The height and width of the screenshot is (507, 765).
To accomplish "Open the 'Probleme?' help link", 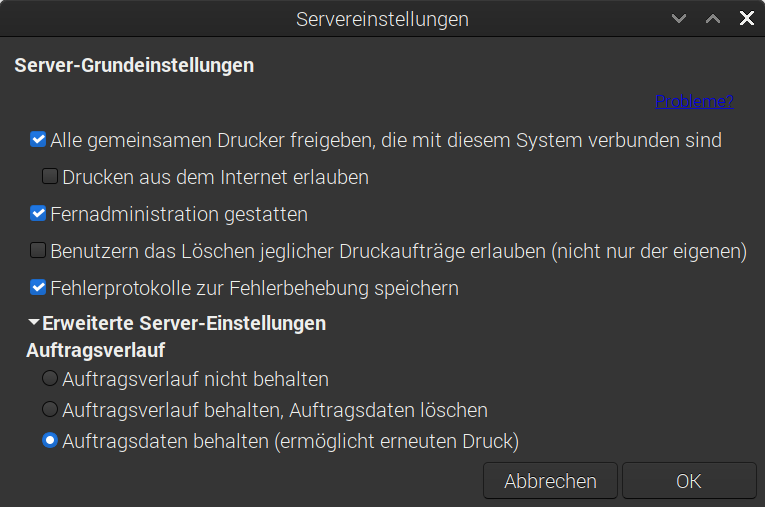I will coord(694,101).
